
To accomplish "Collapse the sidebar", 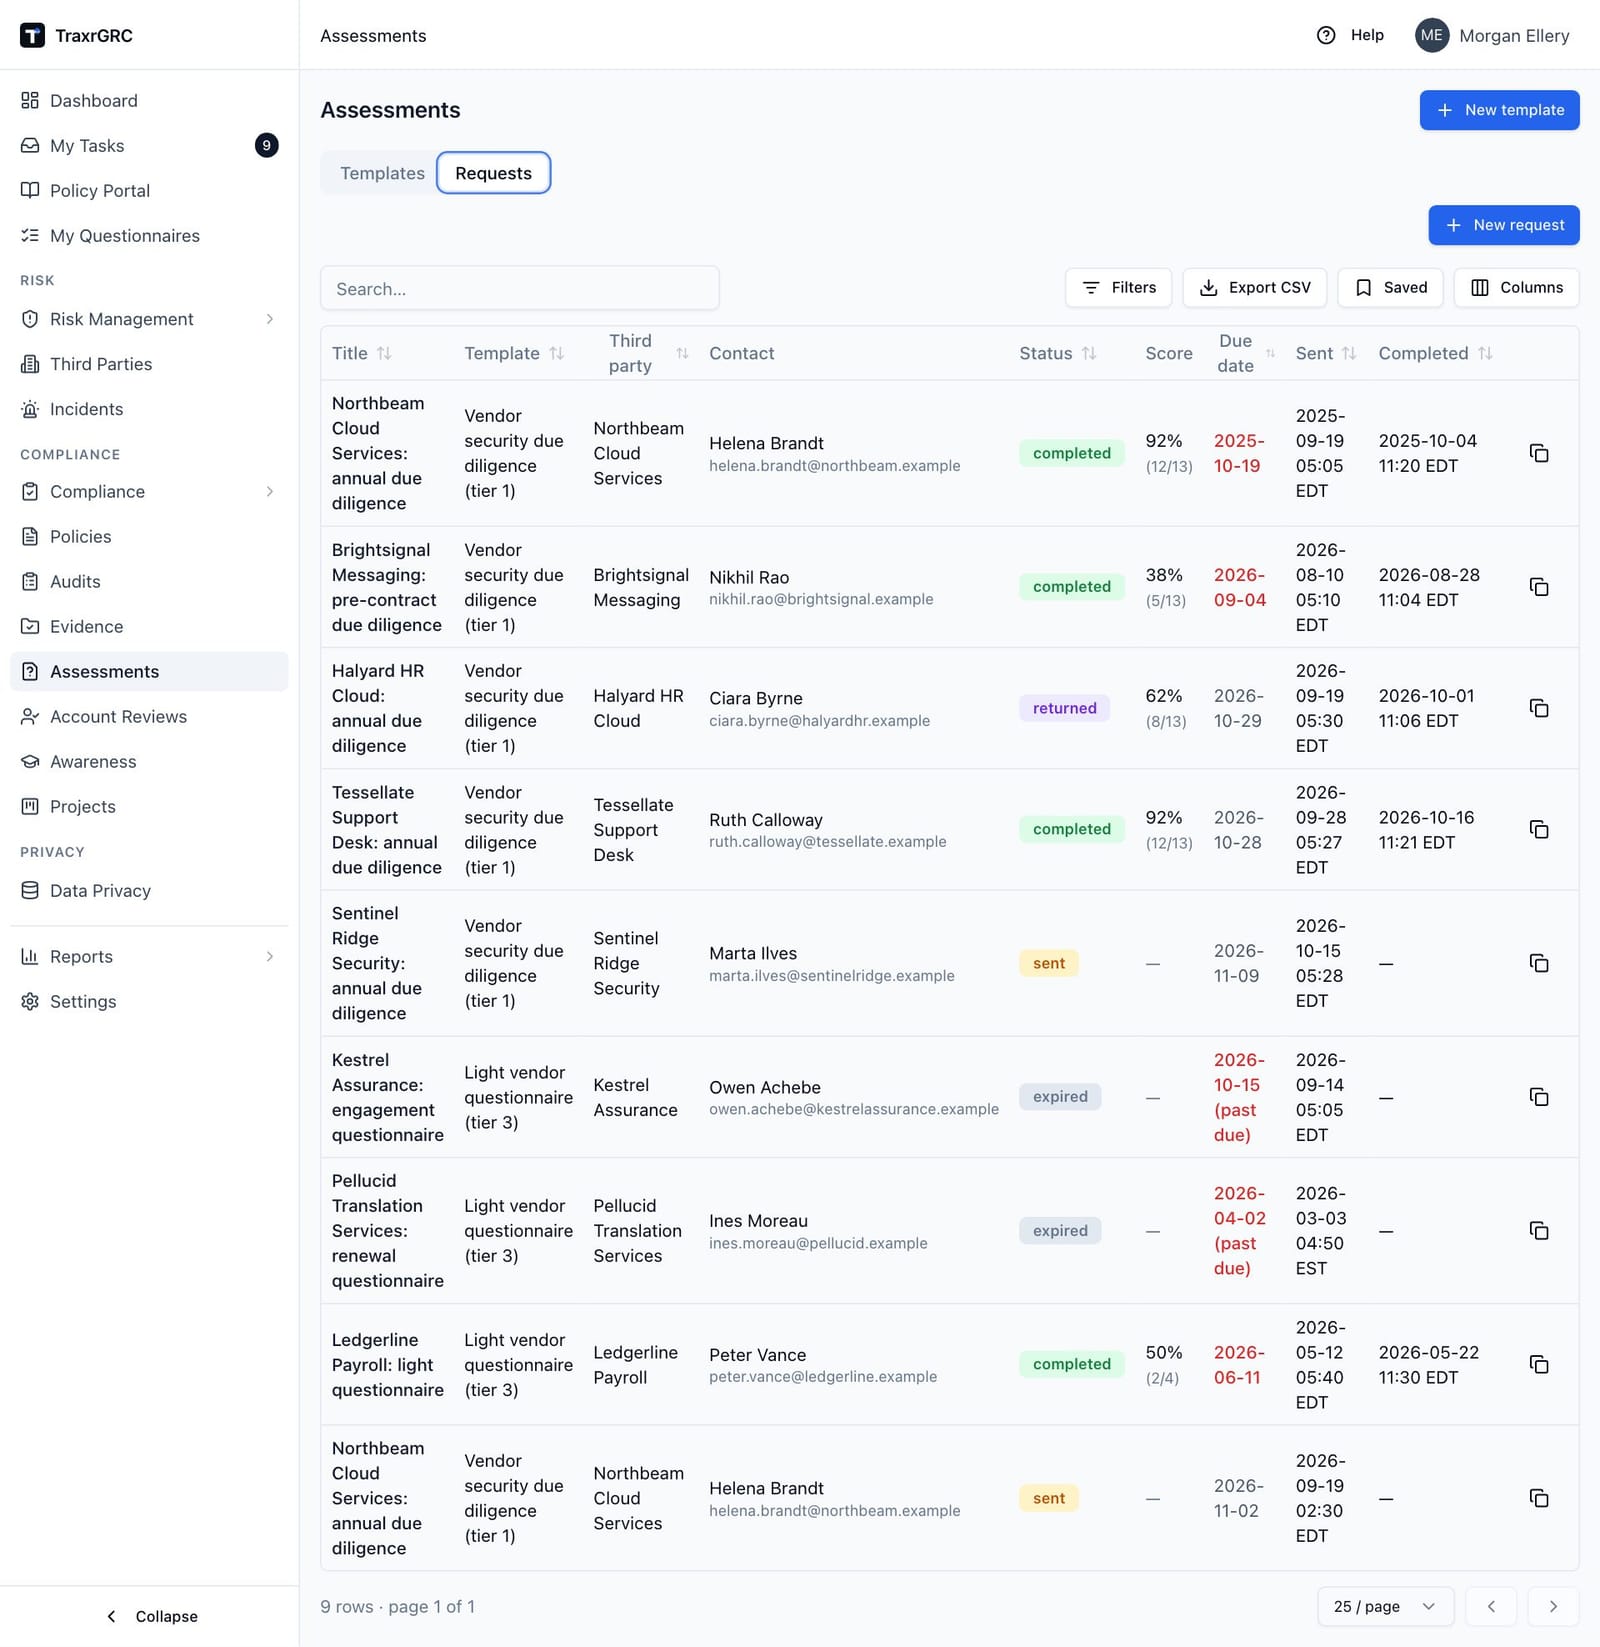I will 150,1616.
